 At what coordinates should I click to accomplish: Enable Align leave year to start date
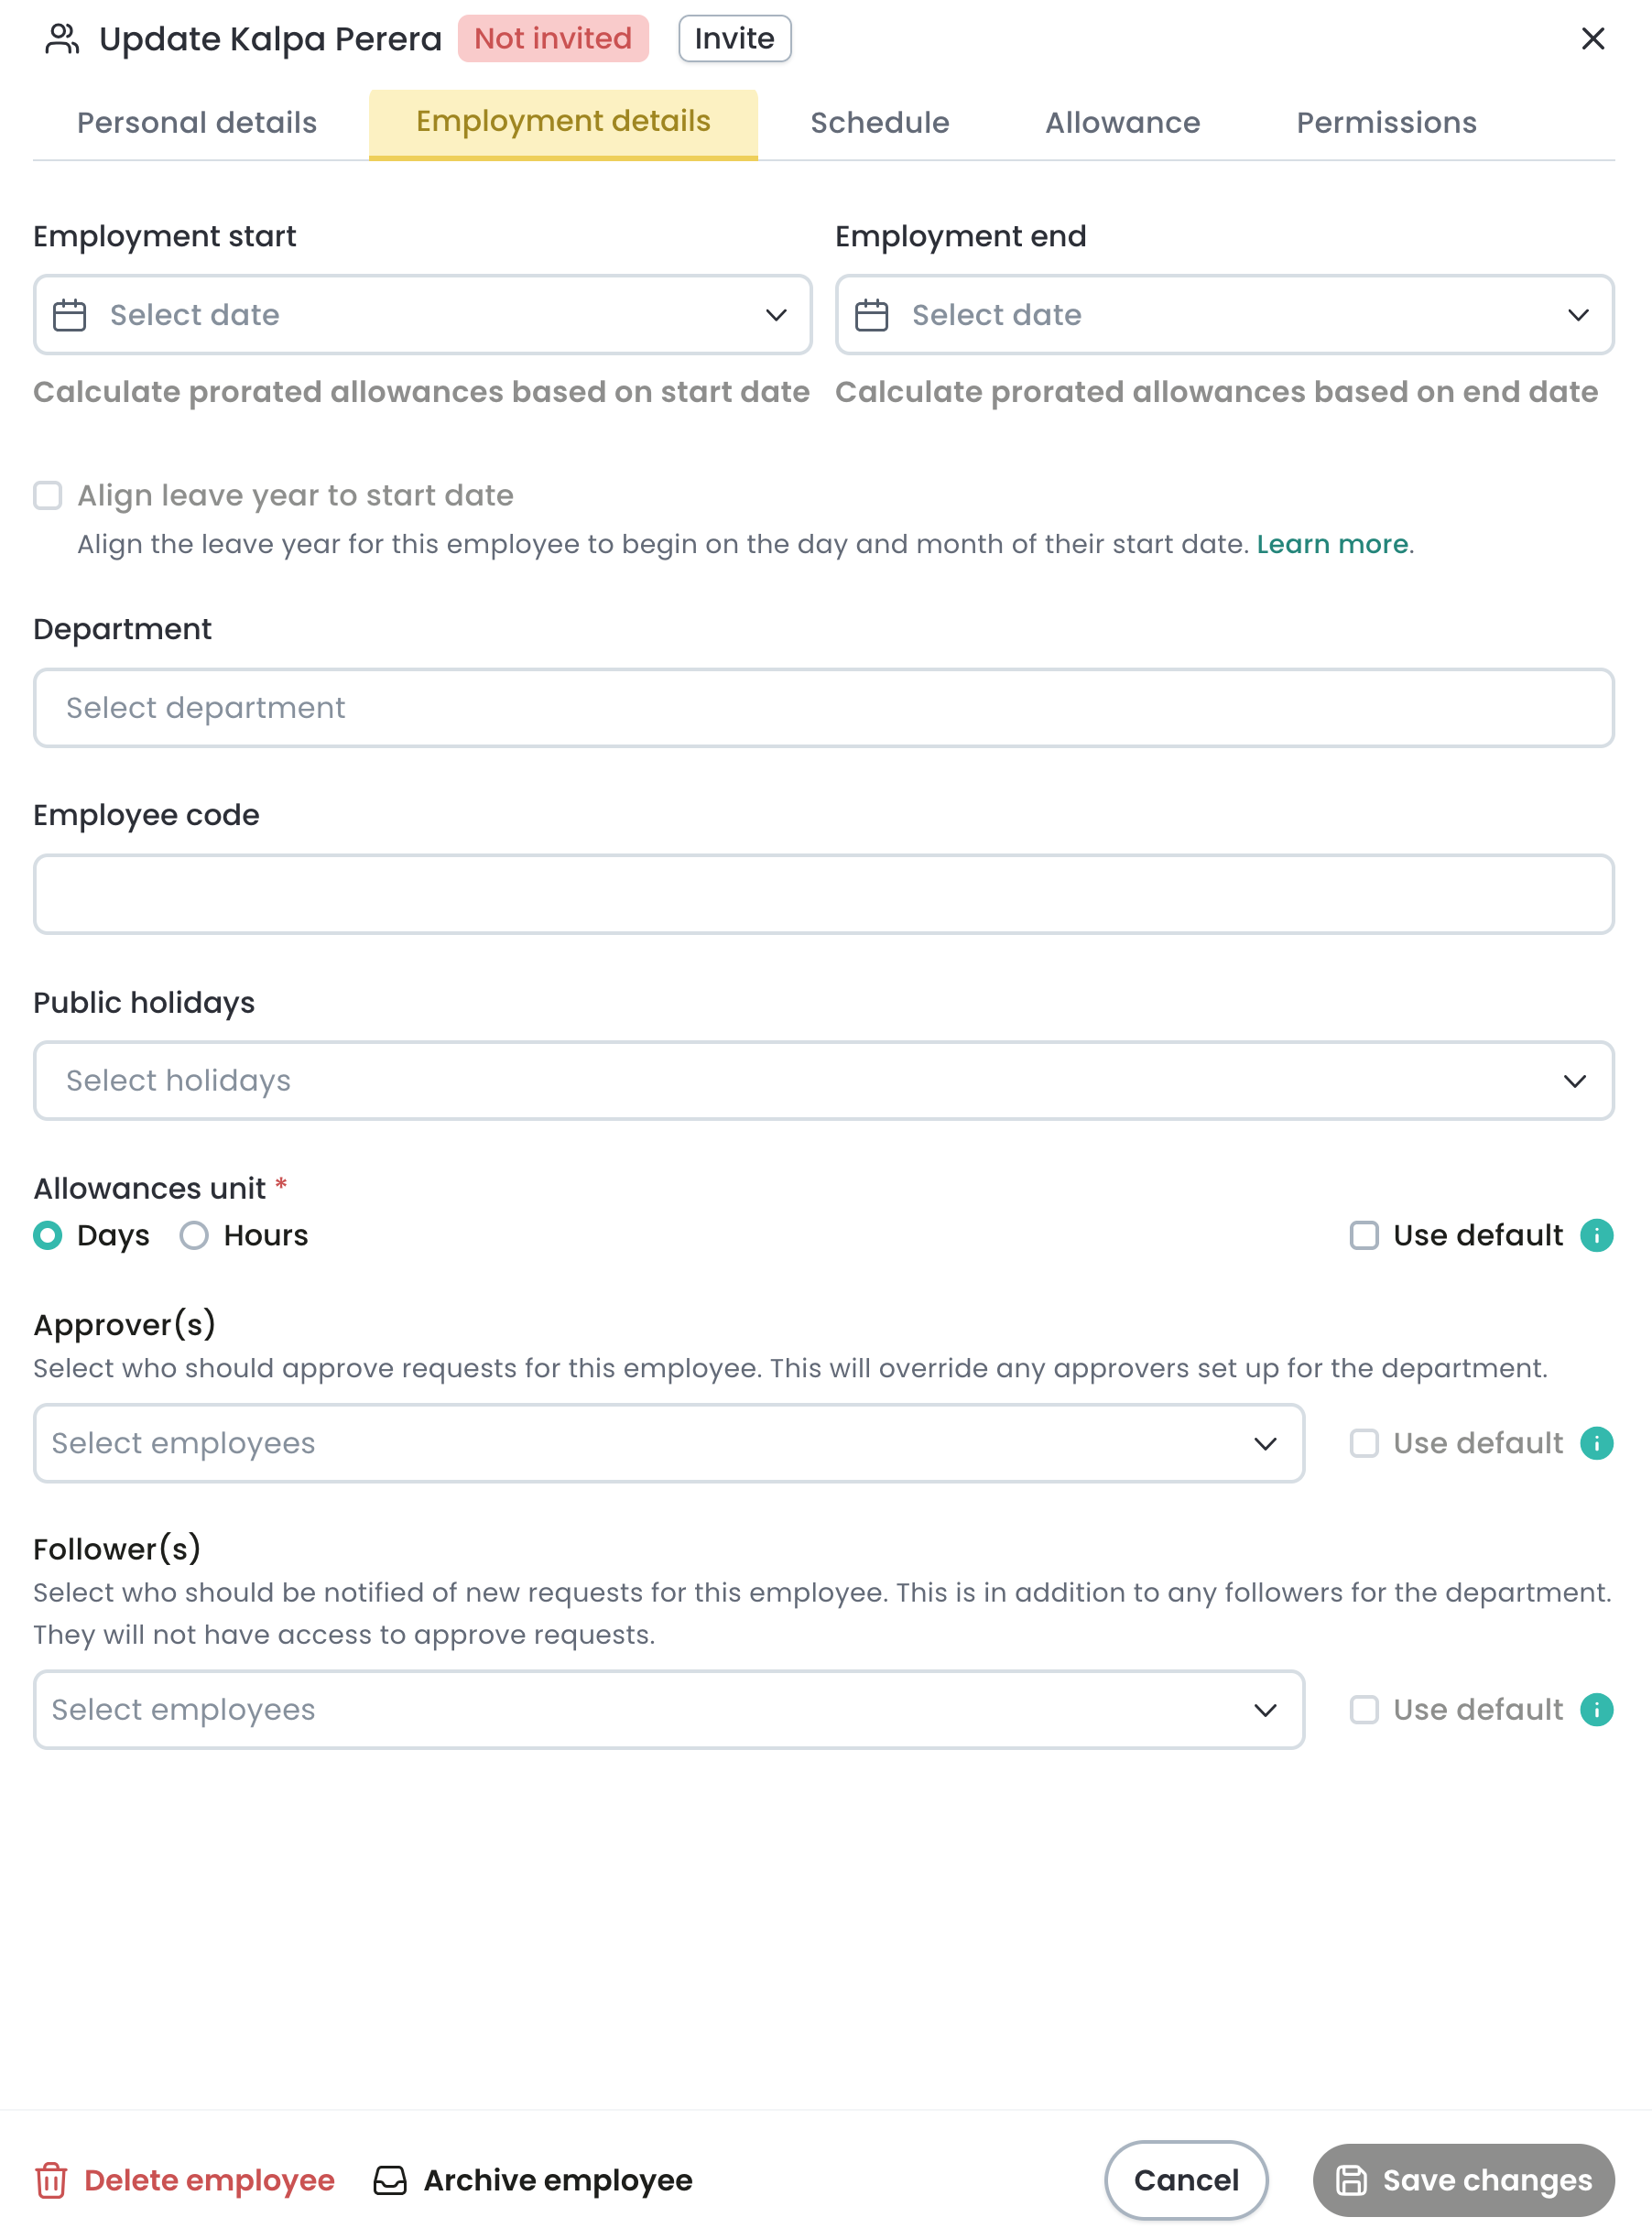pyautogui.click(x=48, y=495)
